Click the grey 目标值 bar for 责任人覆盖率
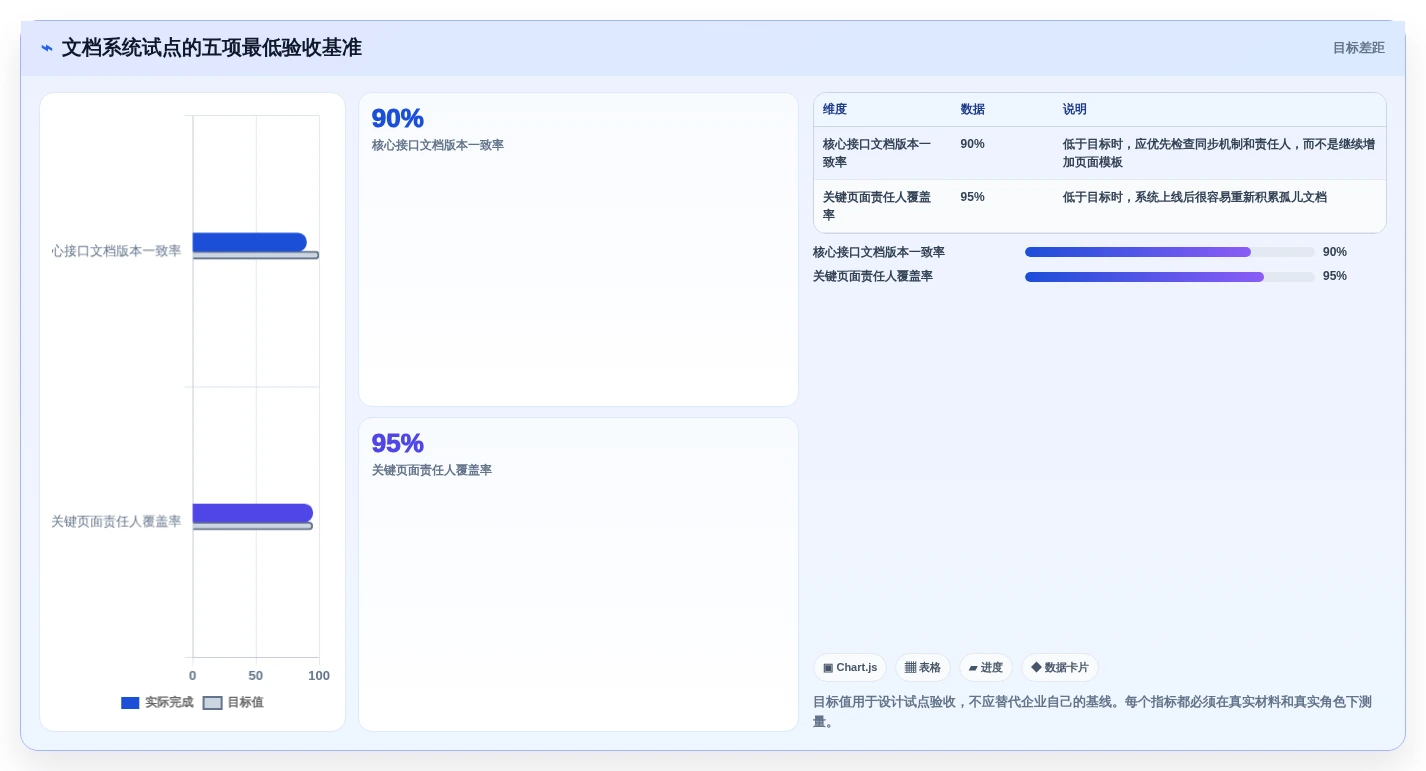This screenshot has height=771, width=1426. [253, 526]
